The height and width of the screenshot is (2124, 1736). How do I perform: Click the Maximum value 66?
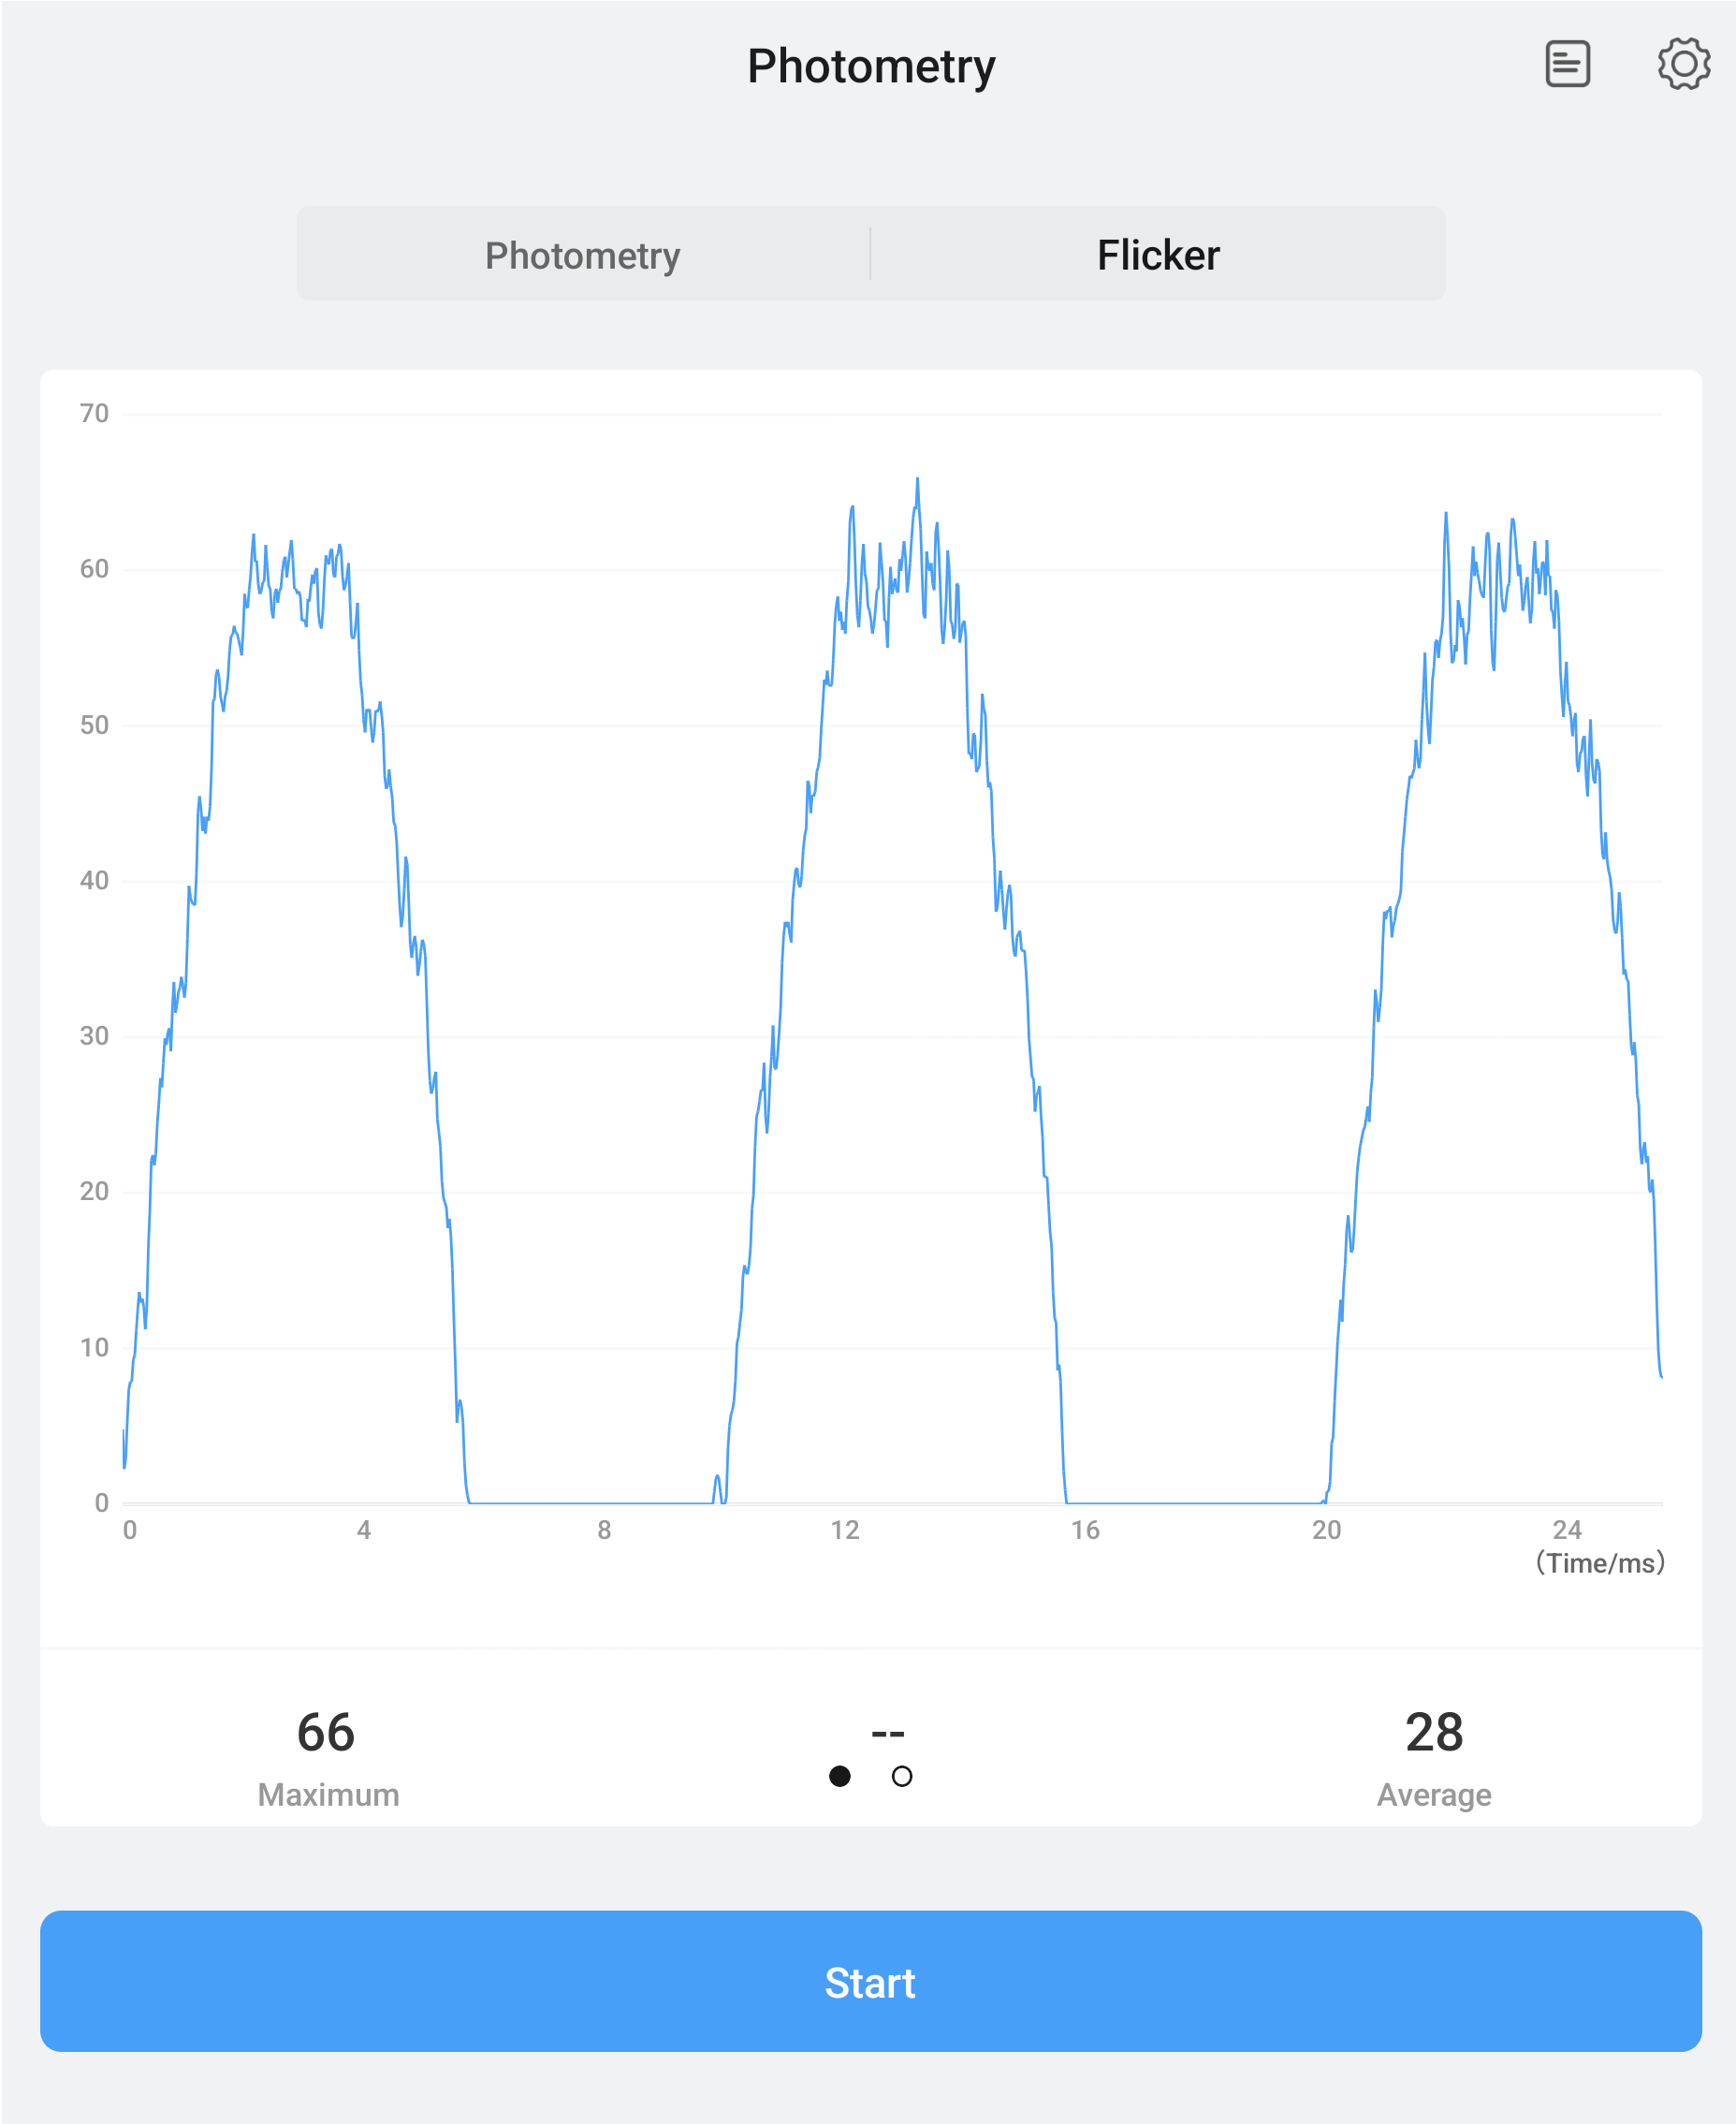(x=326, y=1733)
